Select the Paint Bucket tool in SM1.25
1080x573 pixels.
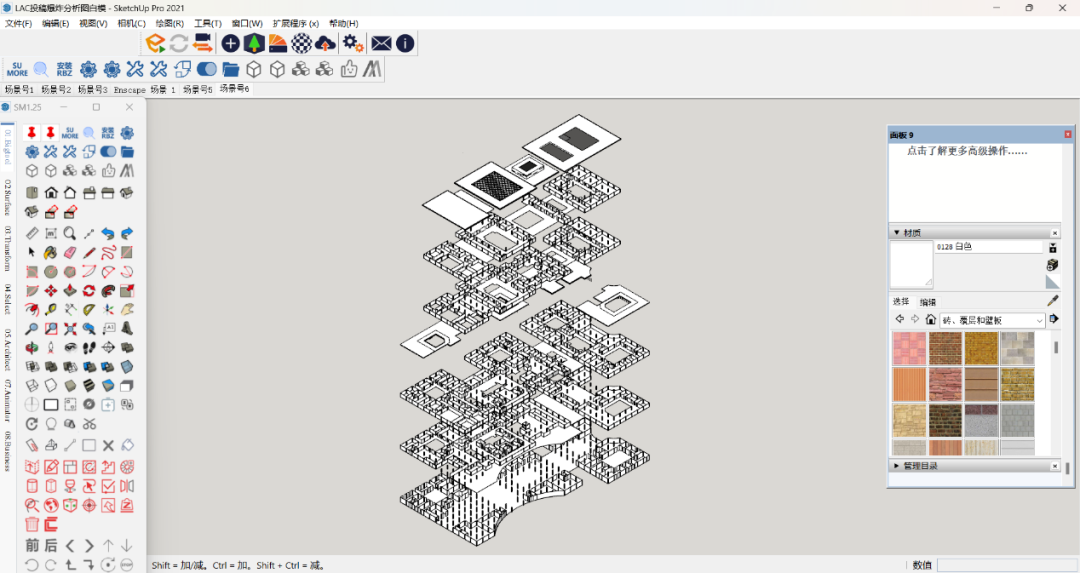pos(50,253)
